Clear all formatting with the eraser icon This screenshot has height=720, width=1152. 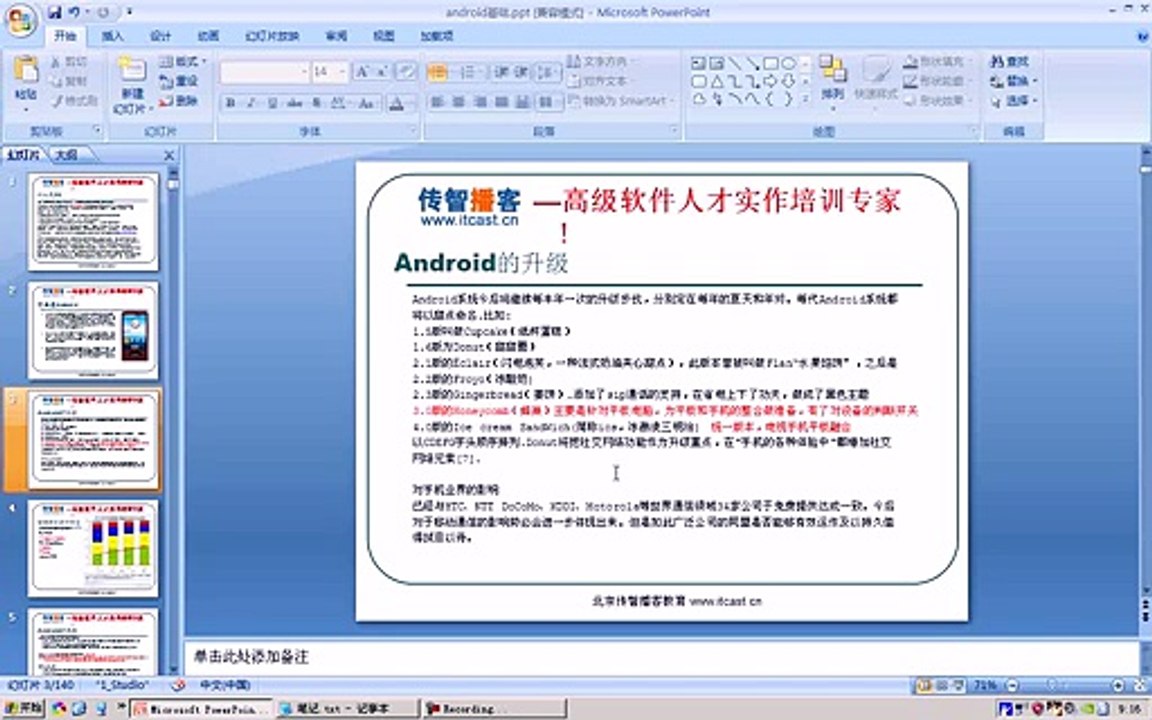405,71
